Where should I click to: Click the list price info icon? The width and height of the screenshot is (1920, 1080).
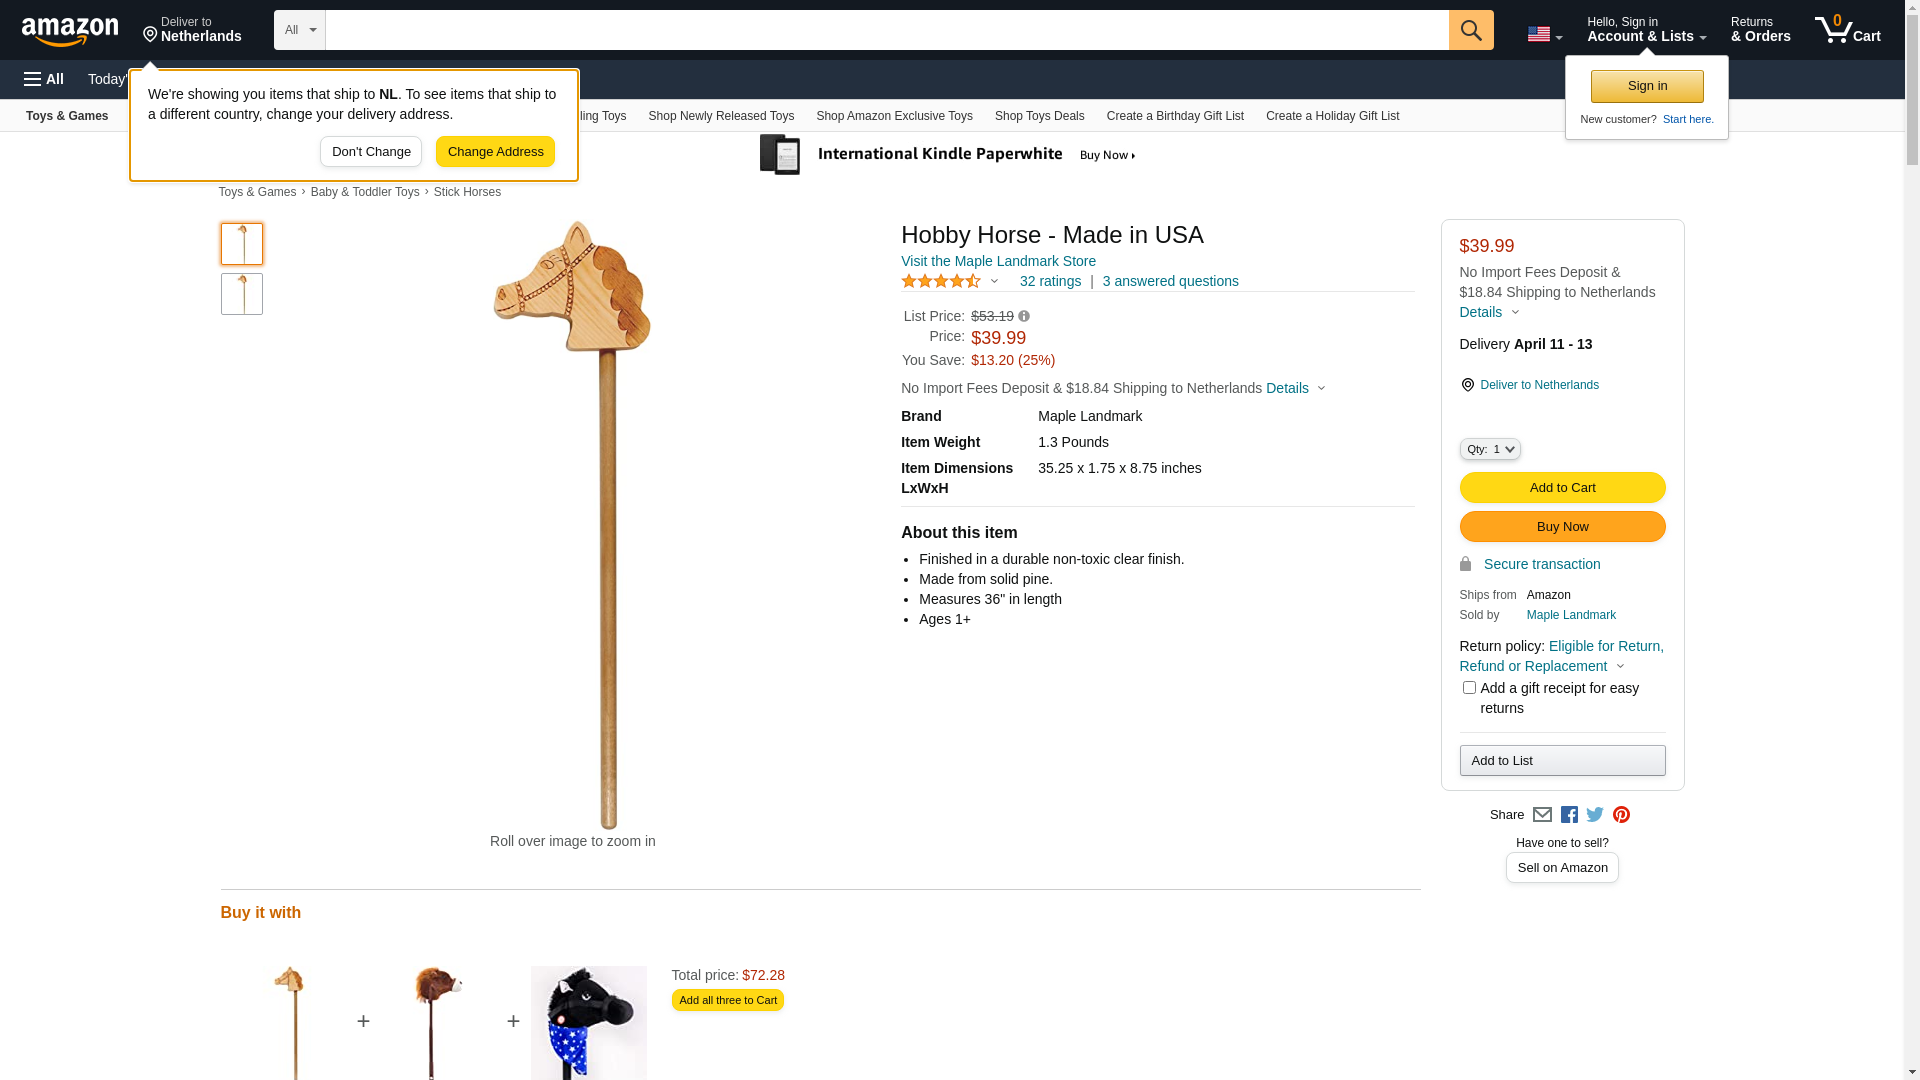[1023, 316]
